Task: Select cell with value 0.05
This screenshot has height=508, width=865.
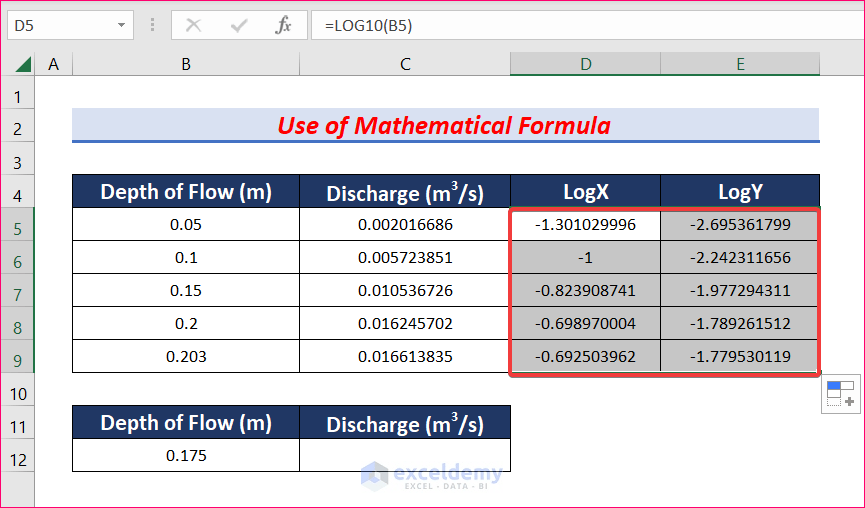Action: pos(186,224)
